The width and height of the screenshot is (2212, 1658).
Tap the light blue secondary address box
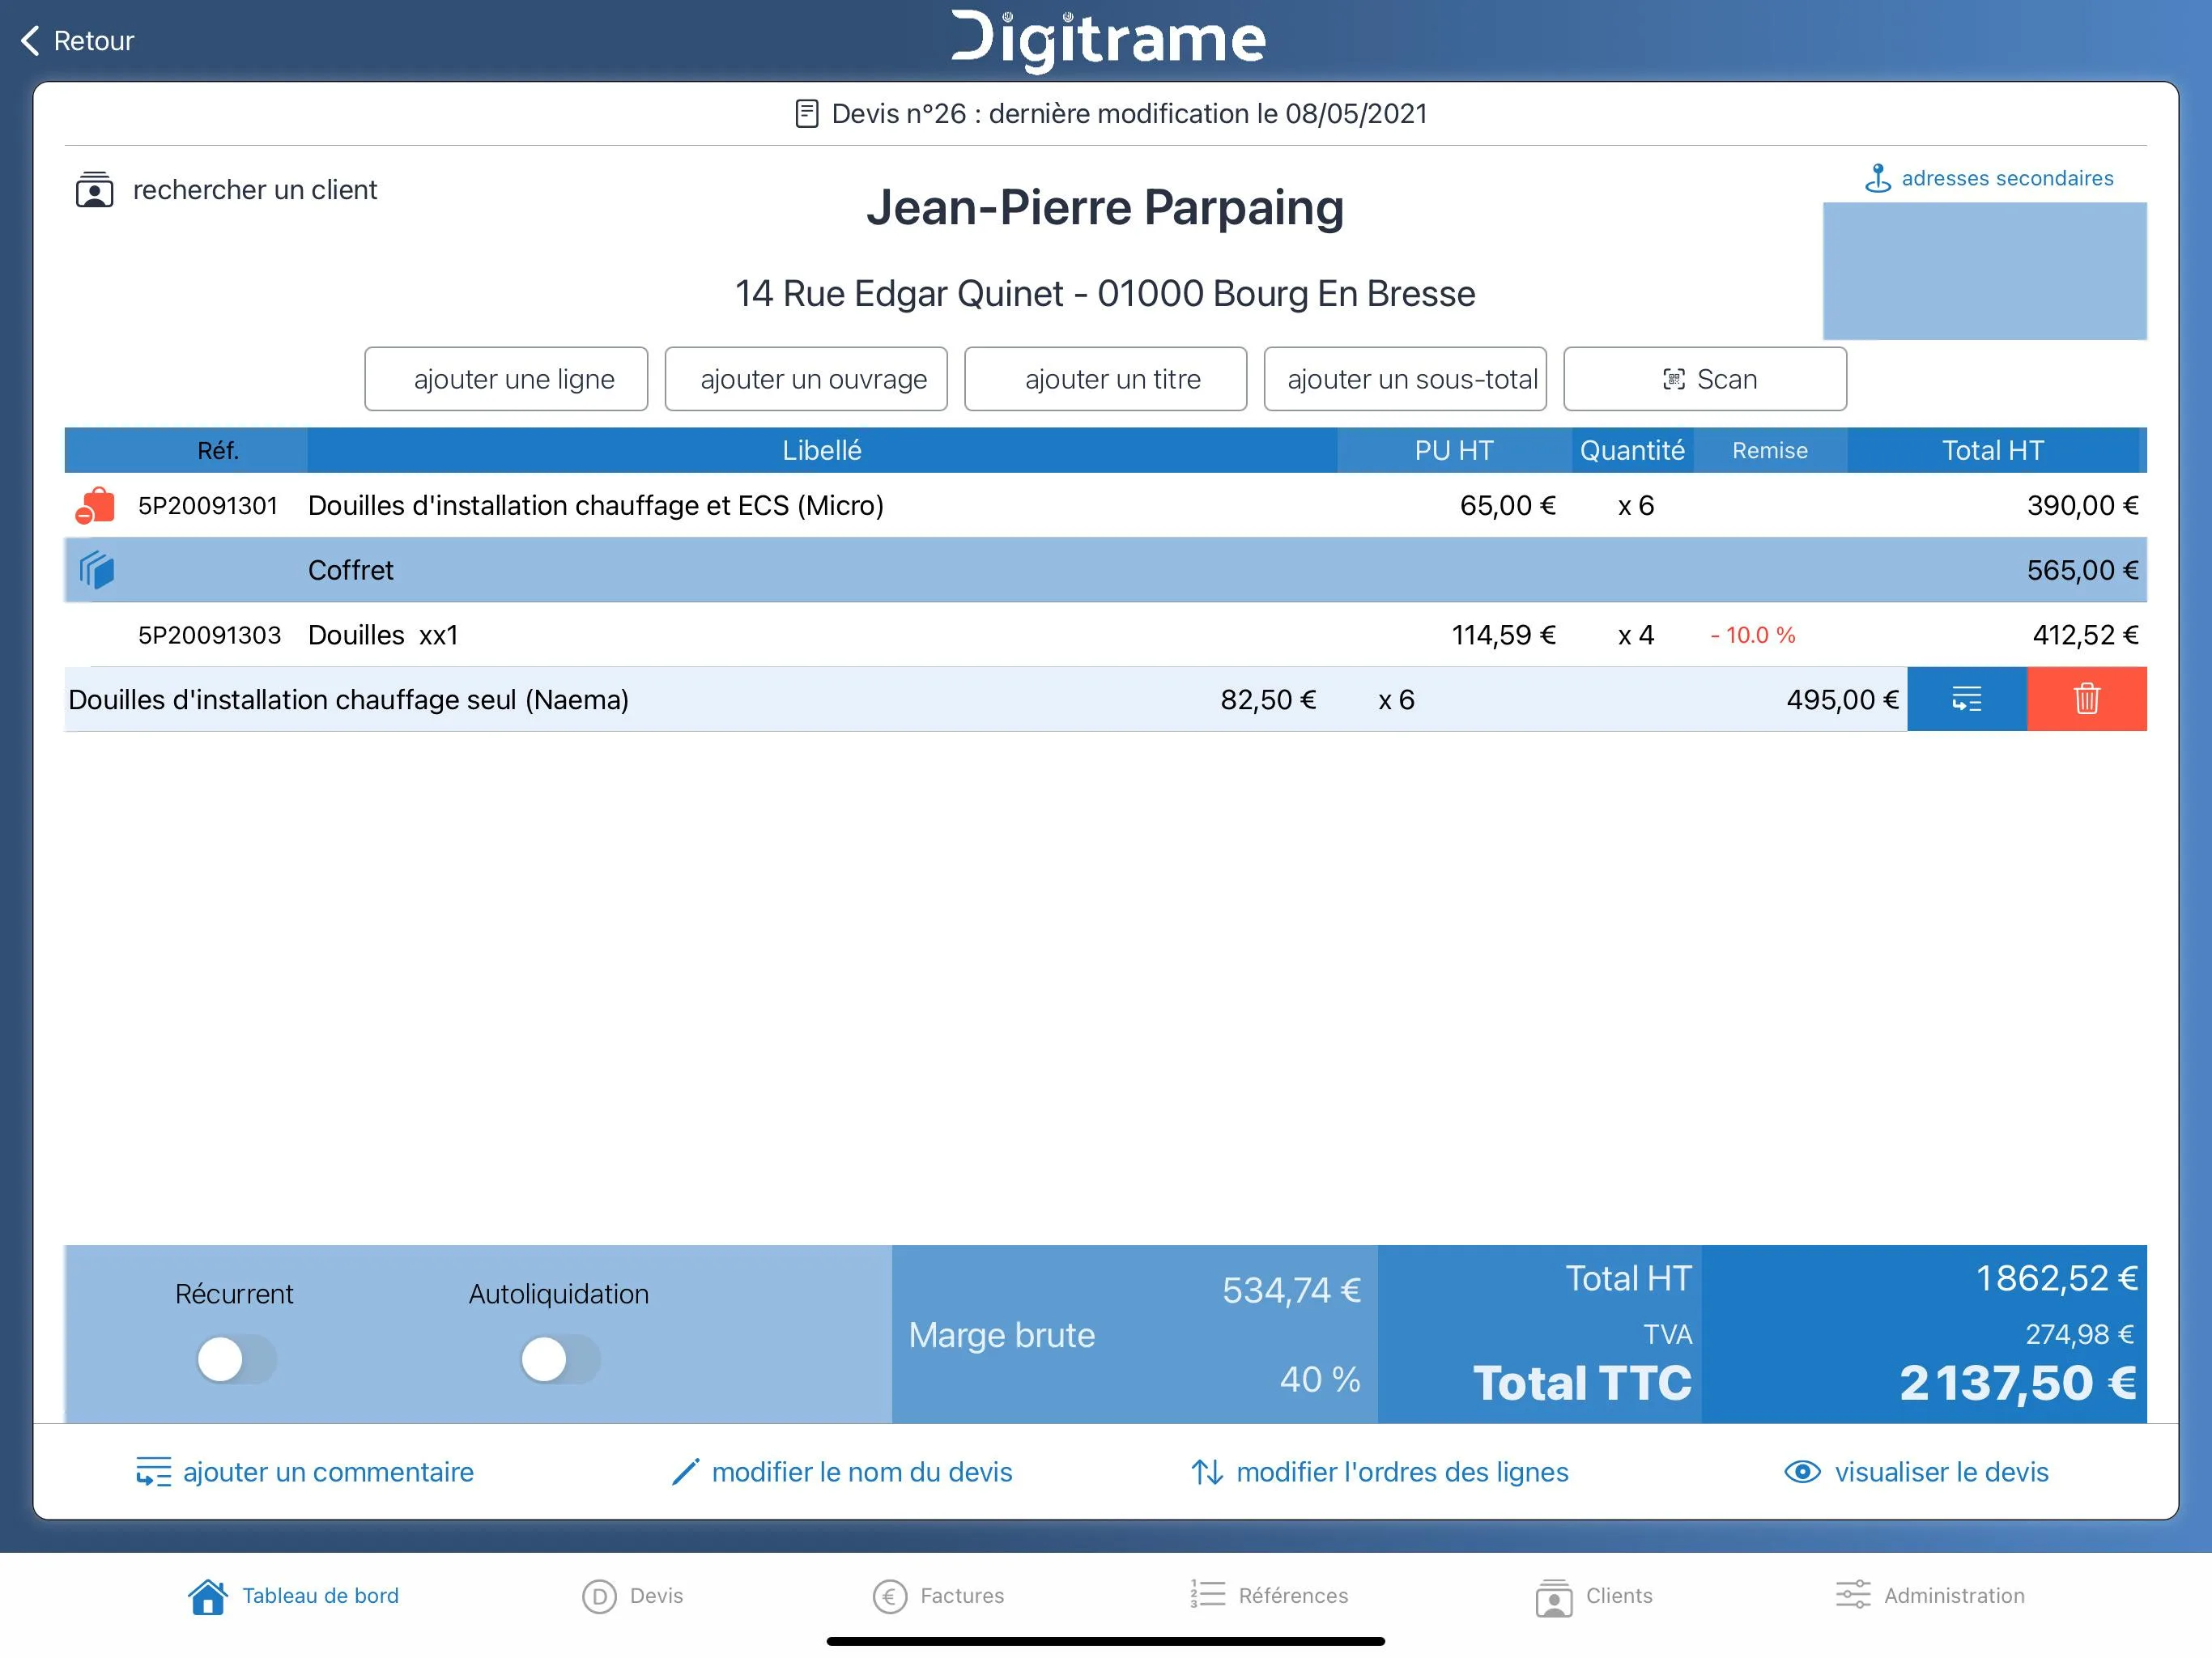(1984, 271)
